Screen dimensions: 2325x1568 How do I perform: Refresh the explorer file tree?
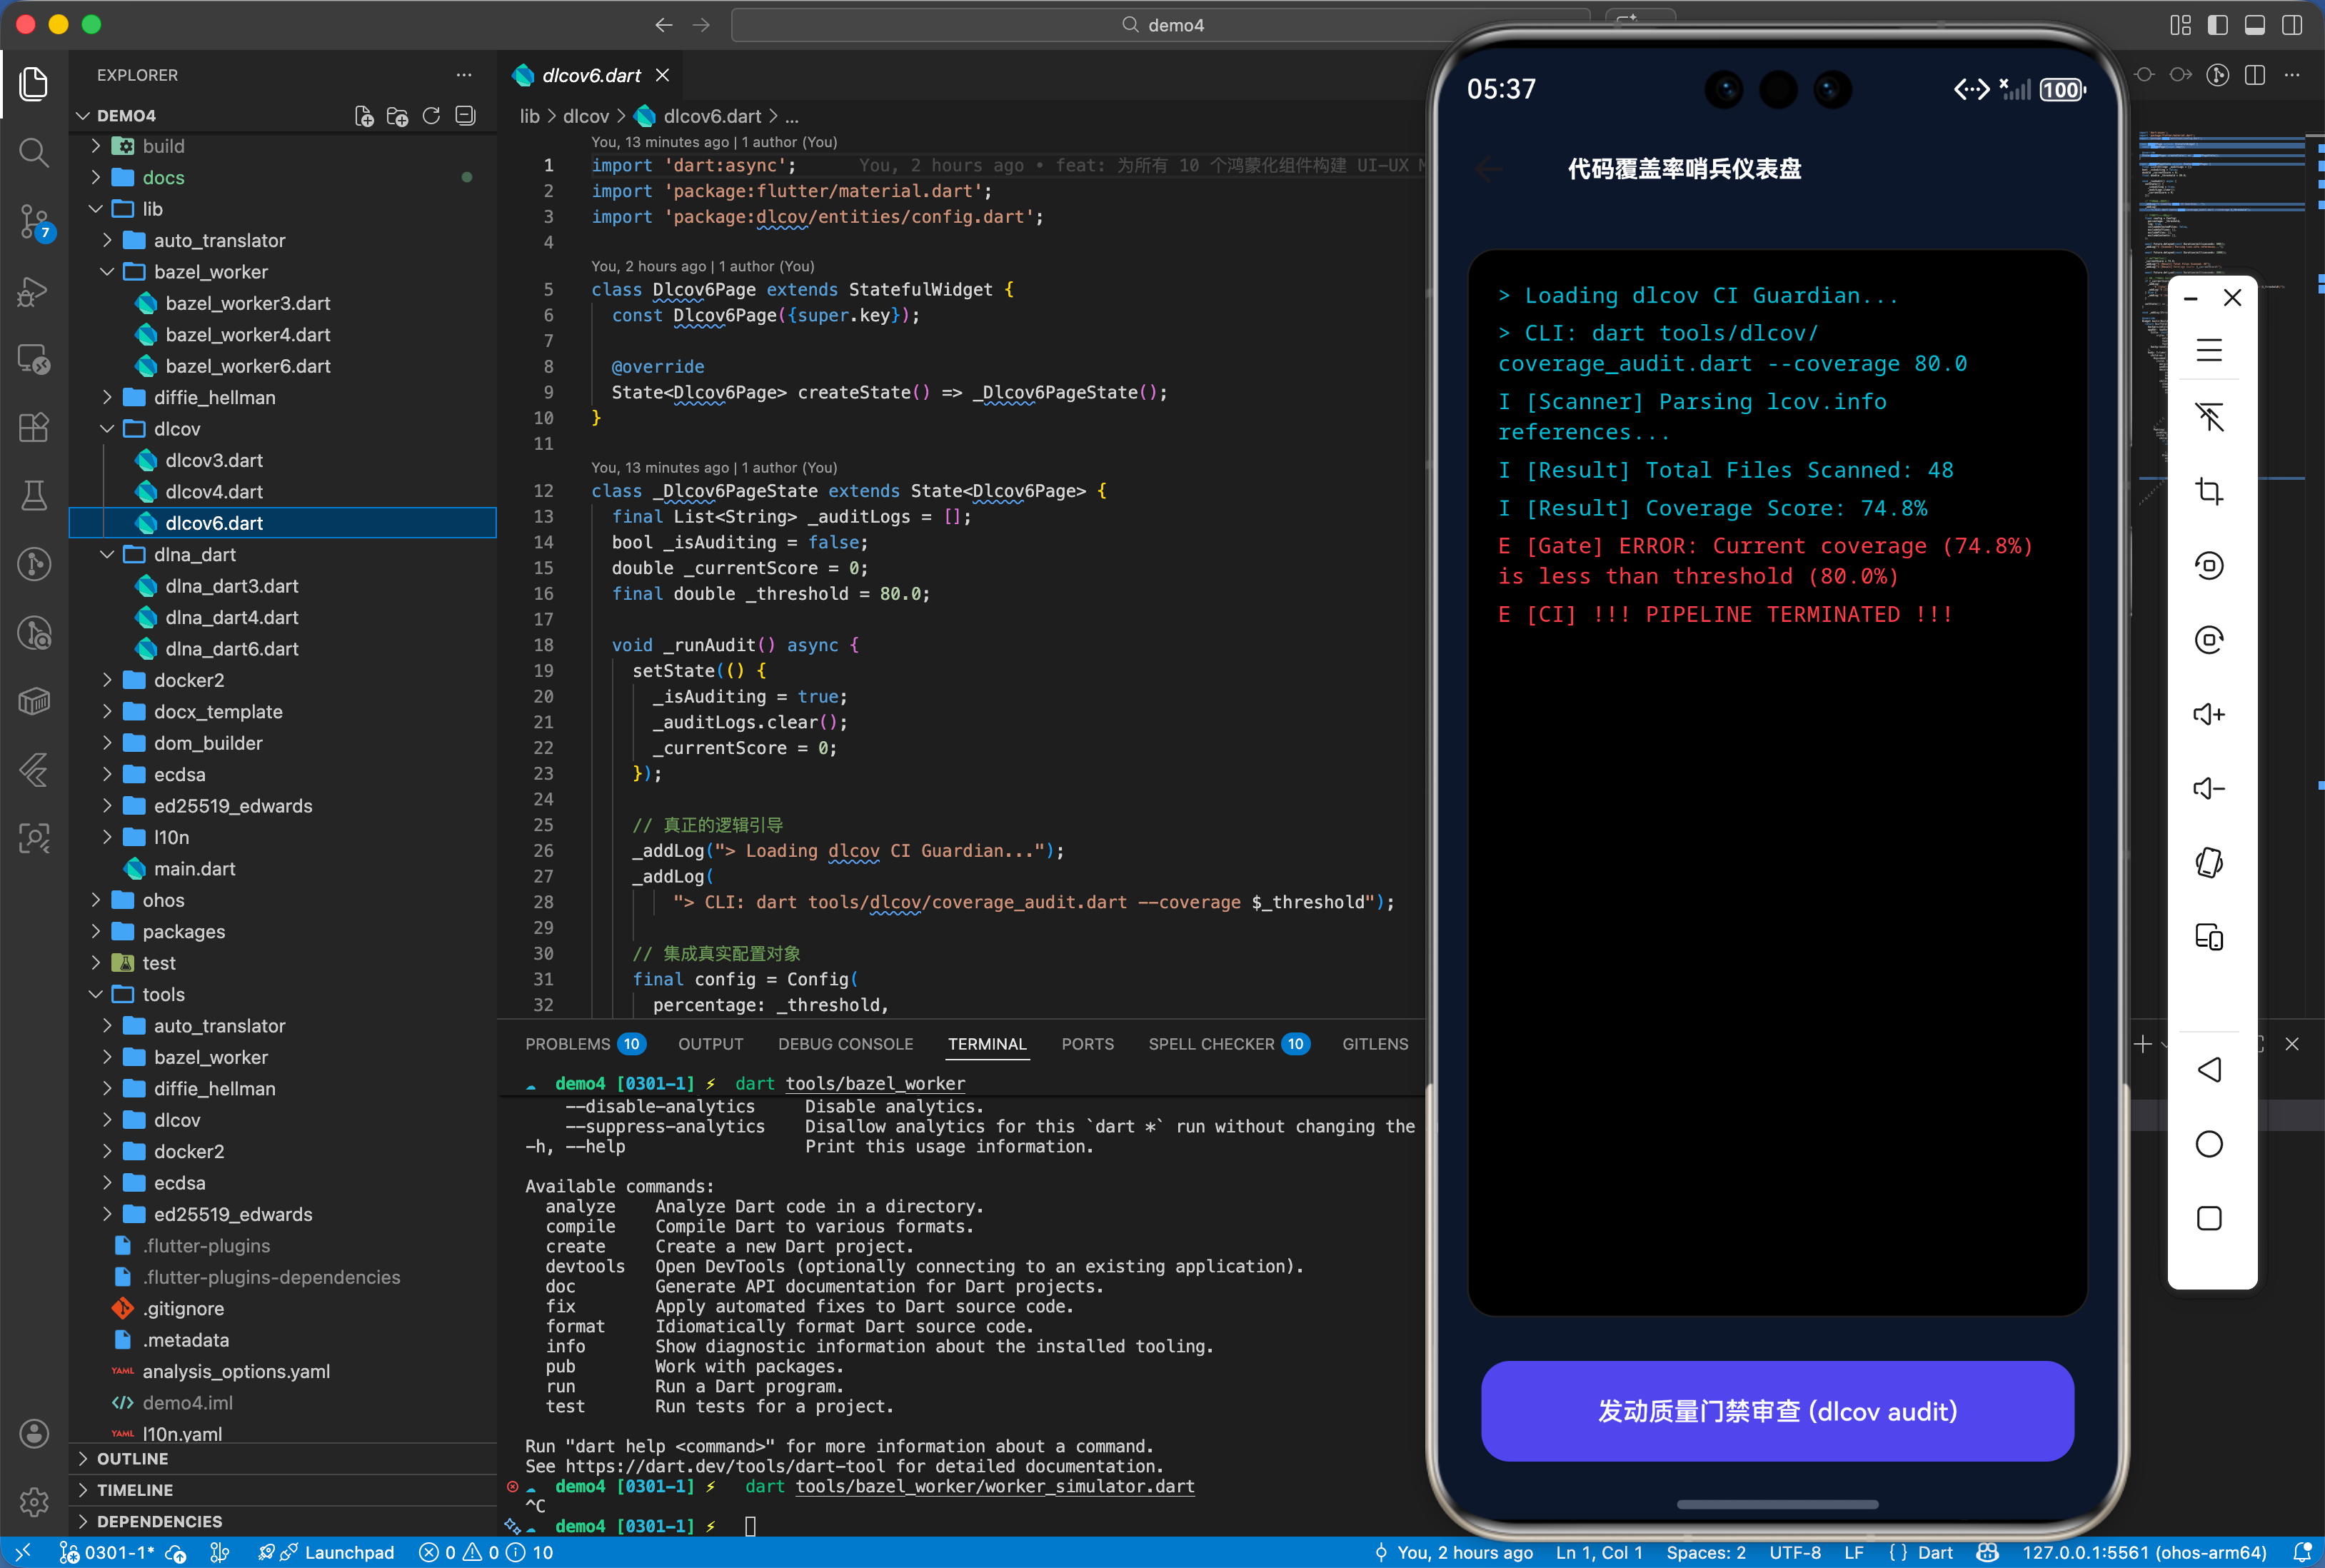click(x=431, y=116)
